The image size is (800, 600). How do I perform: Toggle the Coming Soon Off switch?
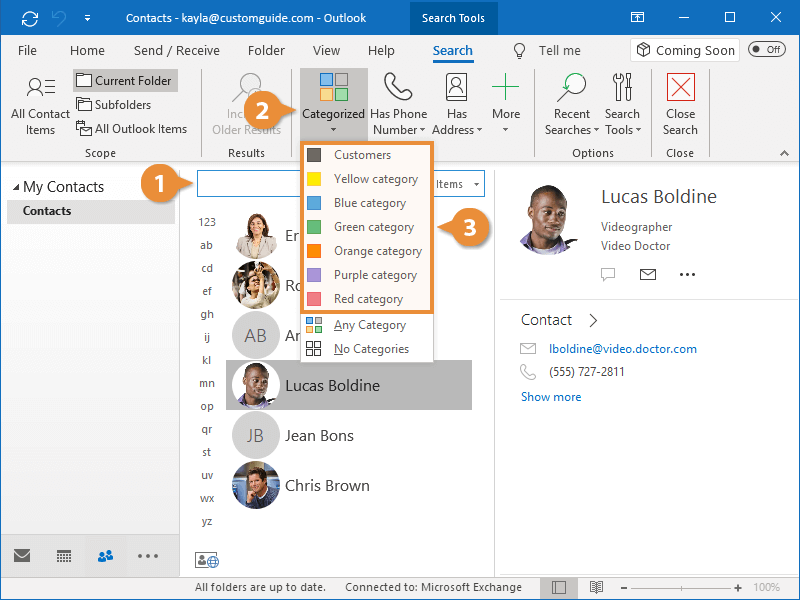(767, 49)
